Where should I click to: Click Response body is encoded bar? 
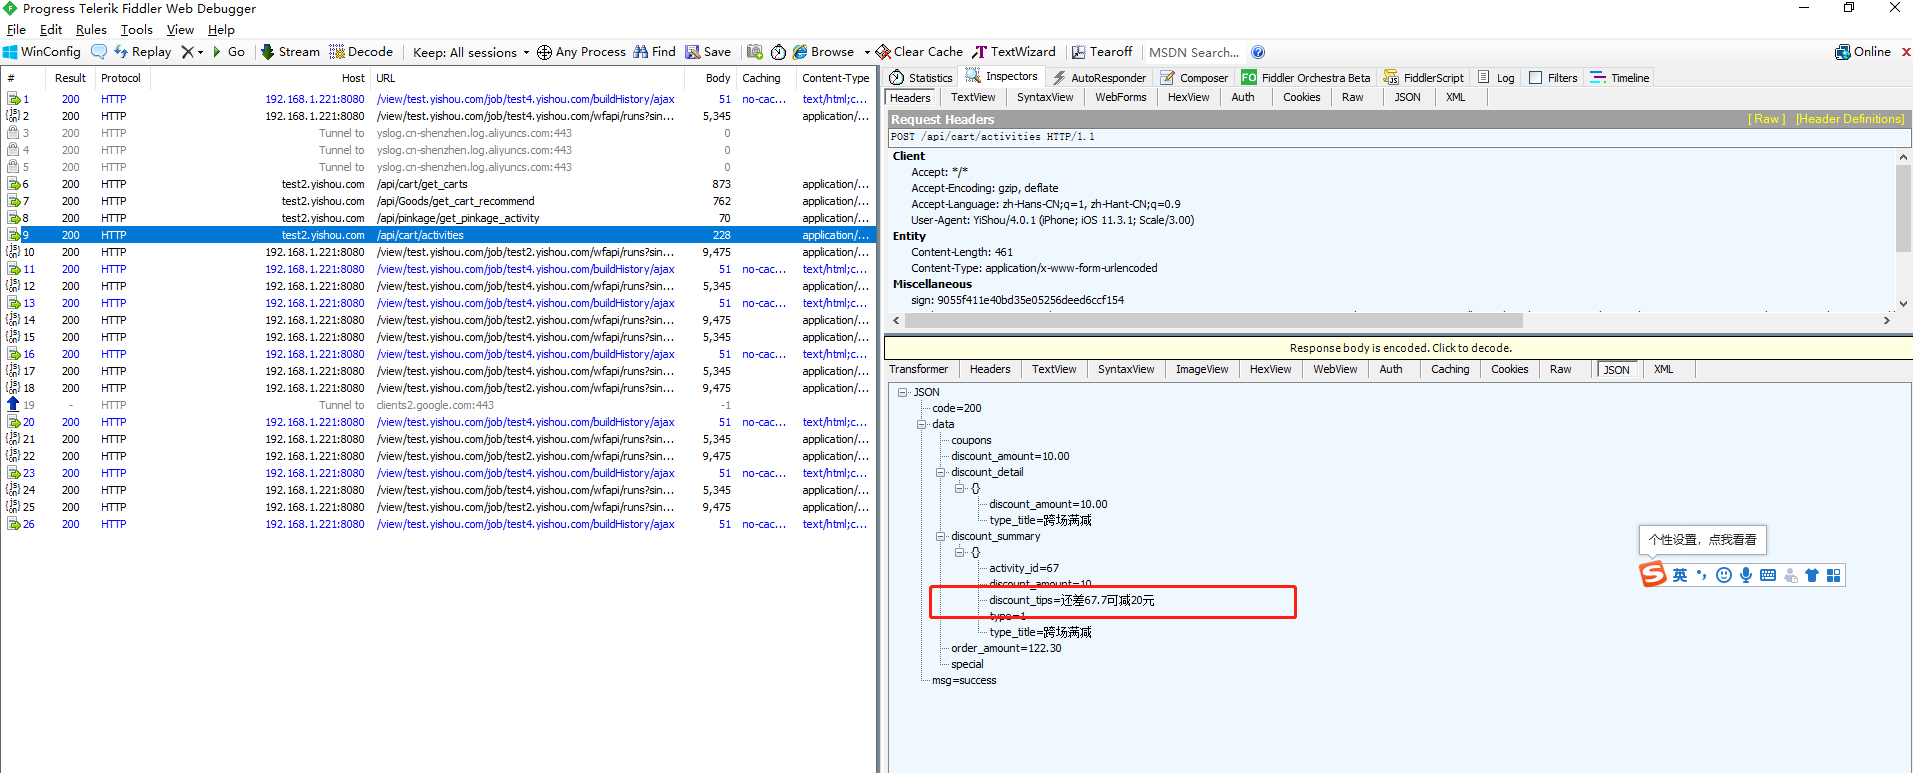tap(1399, 348)
